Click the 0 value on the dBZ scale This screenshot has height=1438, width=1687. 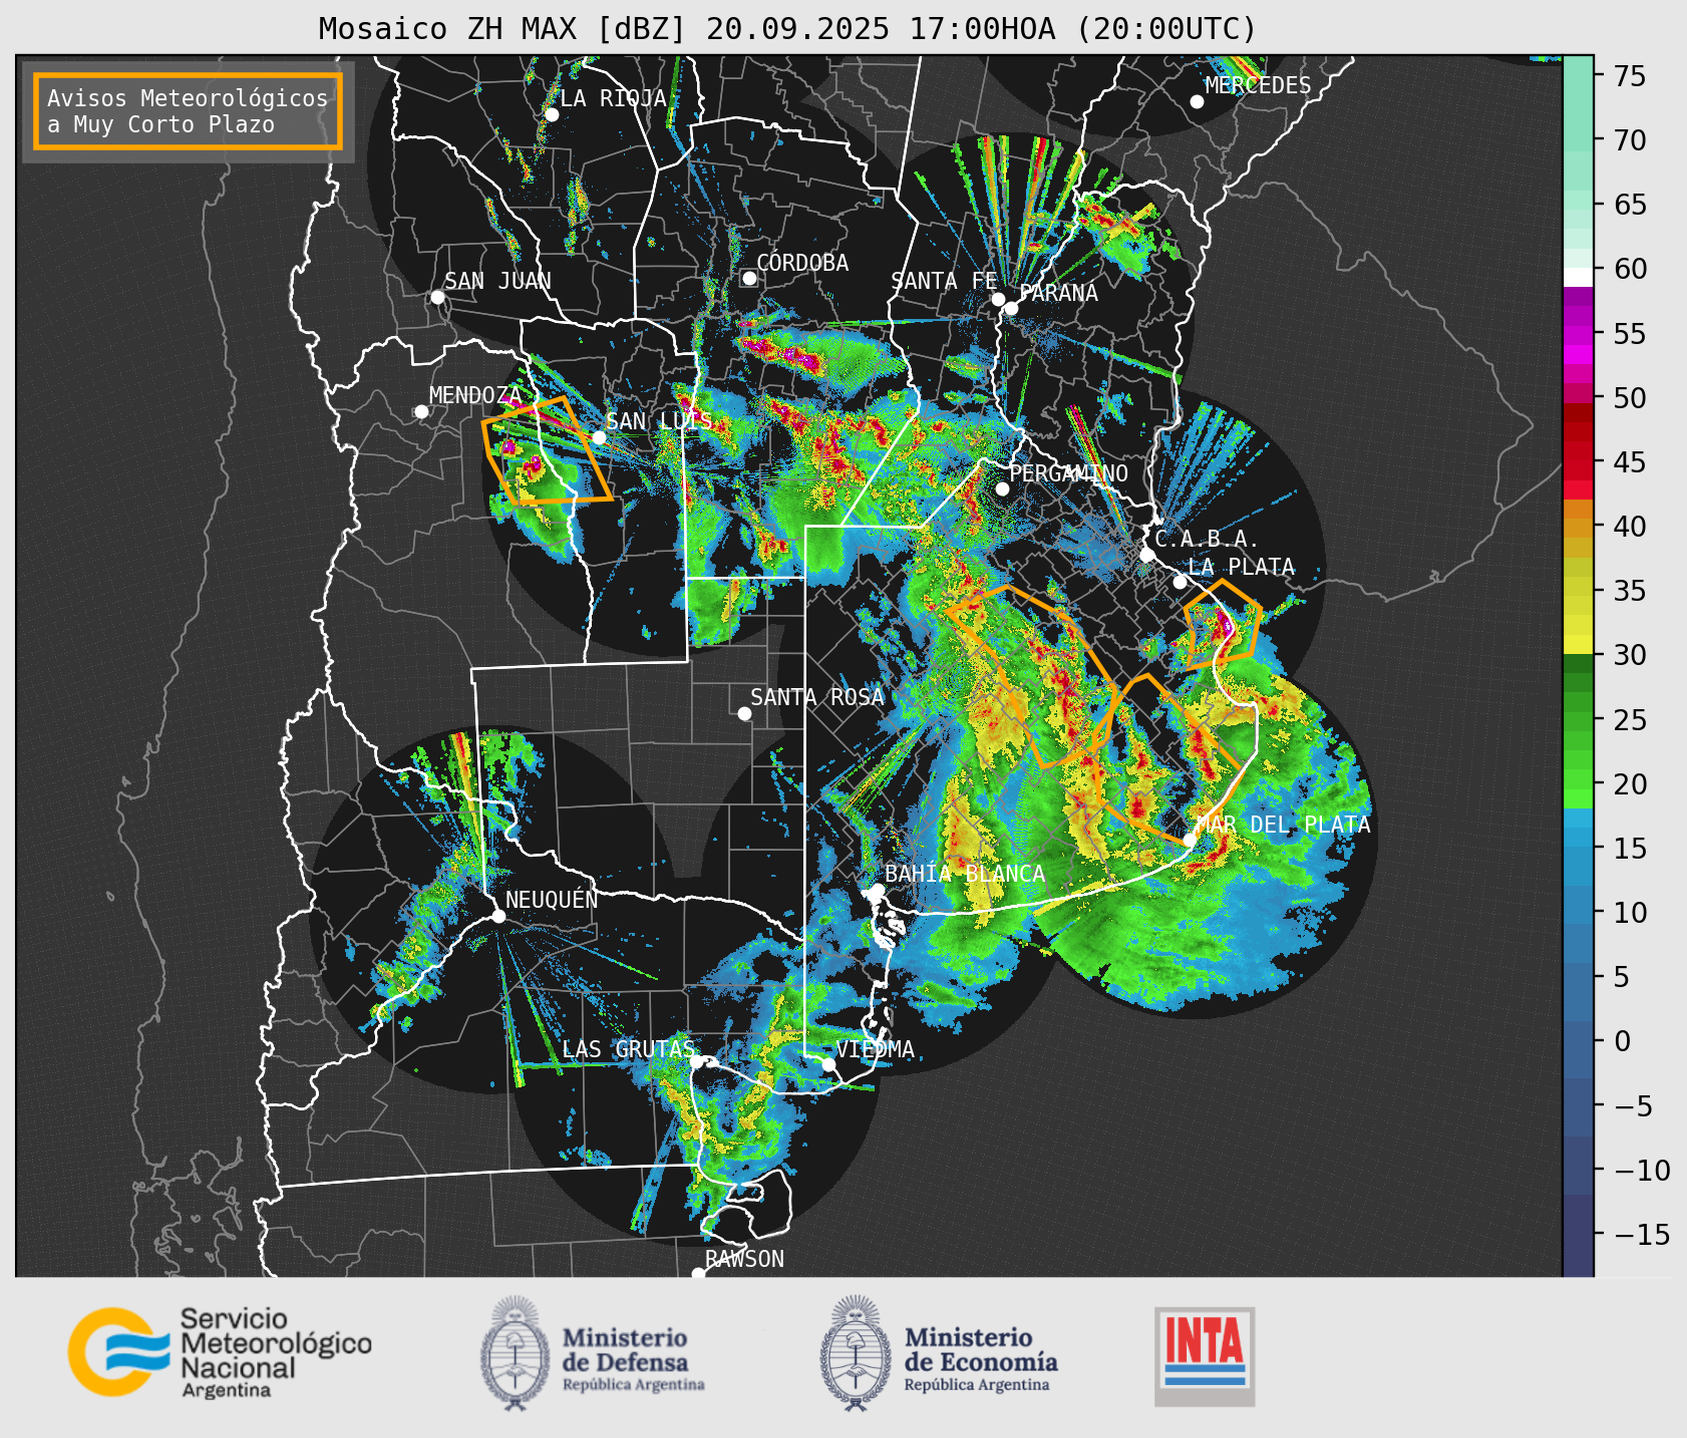pos(1621,1041)
